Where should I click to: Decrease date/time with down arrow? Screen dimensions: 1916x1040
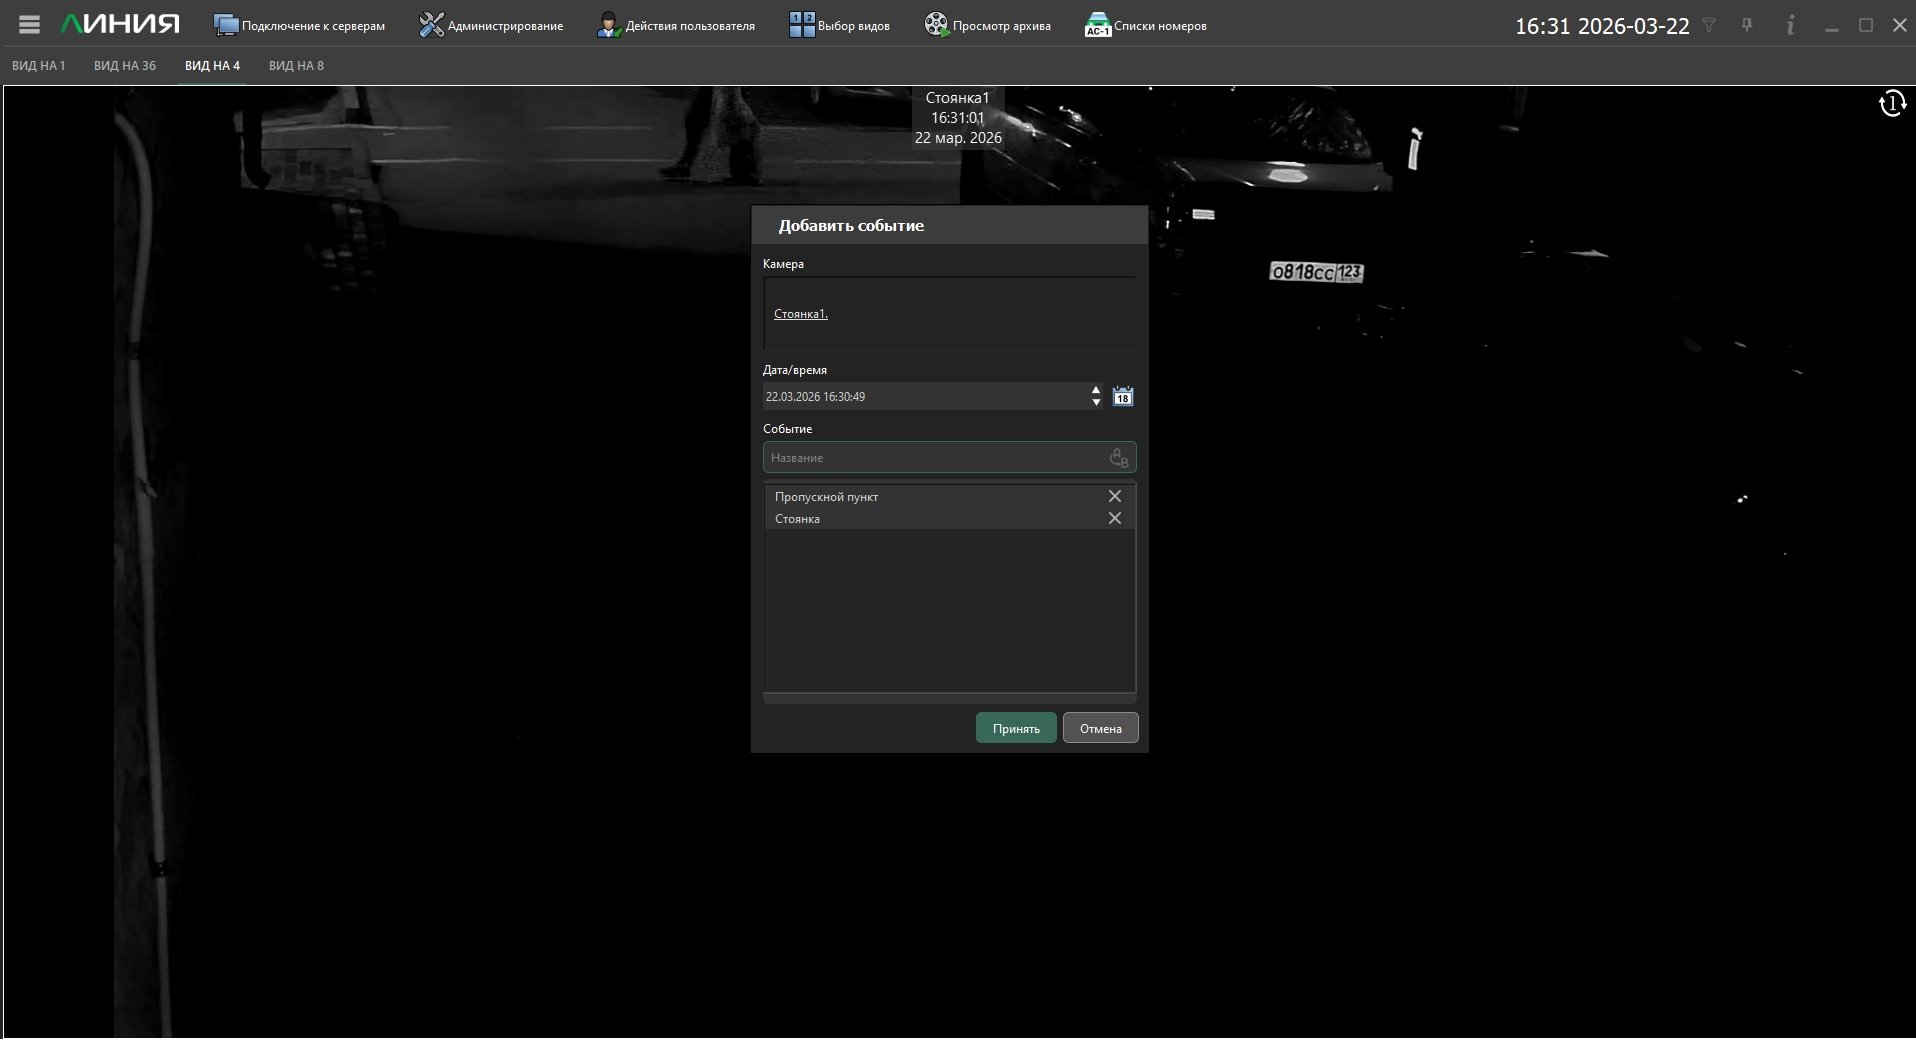(x=1096, y=403)
